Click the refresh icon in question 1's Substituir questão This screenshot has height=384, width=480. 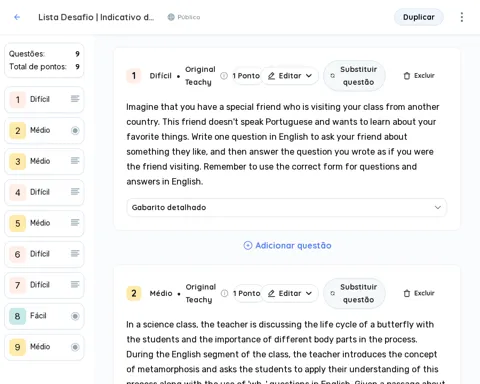coord(332,76)
